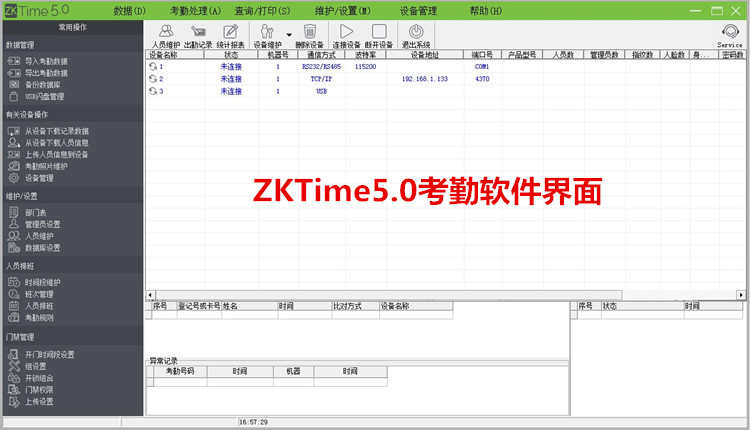Viewport: 750px width, 430px height.
Task: Open 考勤规则 in sidebar
Action: [x=31, y=318]
